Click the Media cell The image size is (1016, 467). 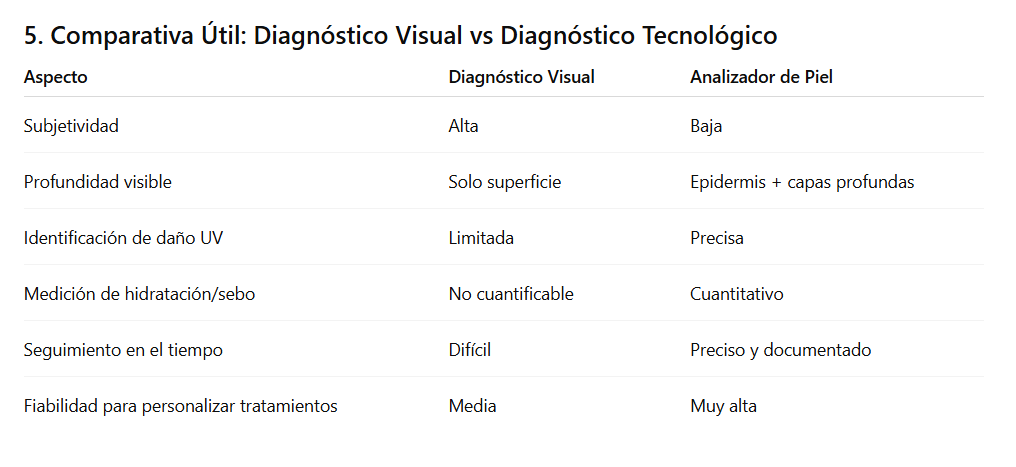click(472, 406)
